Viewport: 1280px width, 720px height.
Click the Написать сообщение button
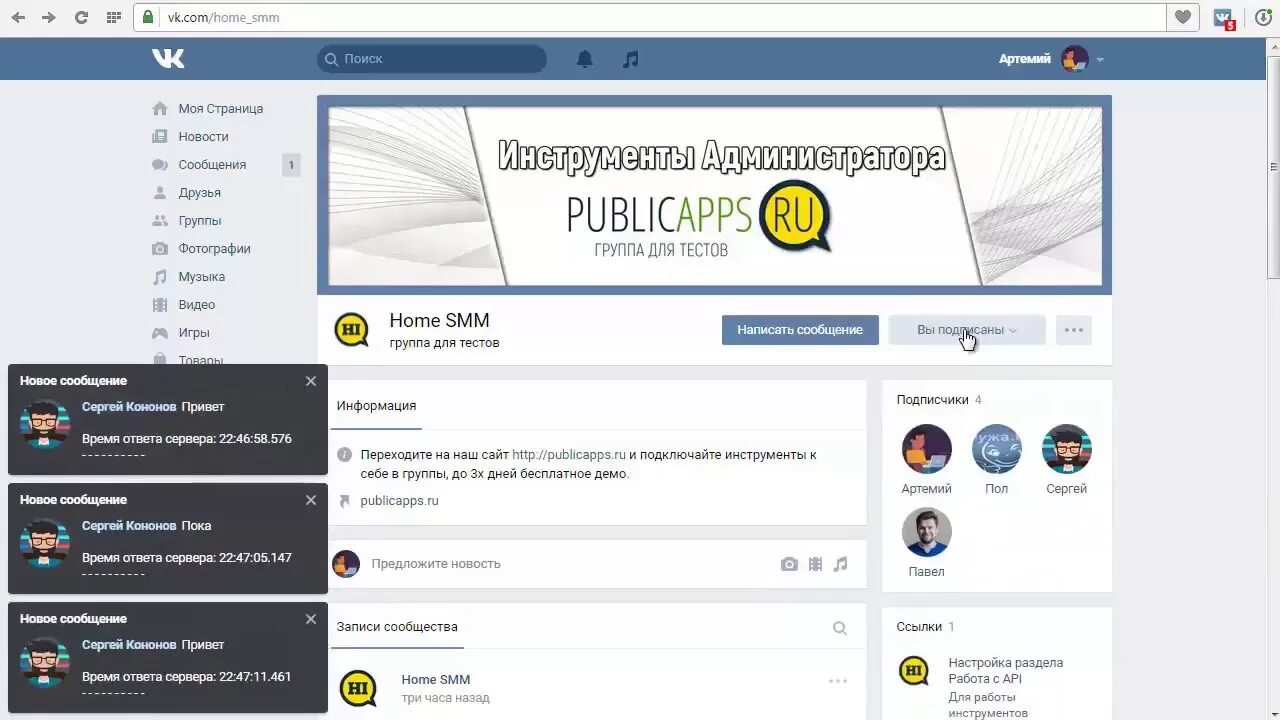pos(800,330)
